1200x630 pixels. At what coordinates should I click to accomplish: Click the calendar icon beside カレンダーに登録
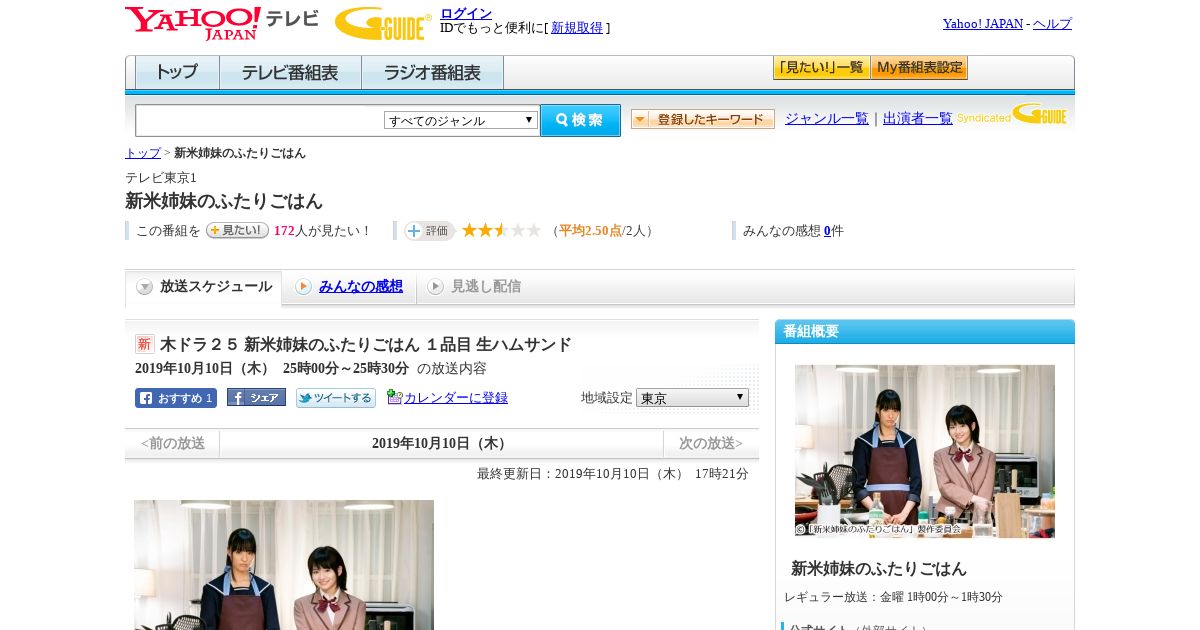394,397
